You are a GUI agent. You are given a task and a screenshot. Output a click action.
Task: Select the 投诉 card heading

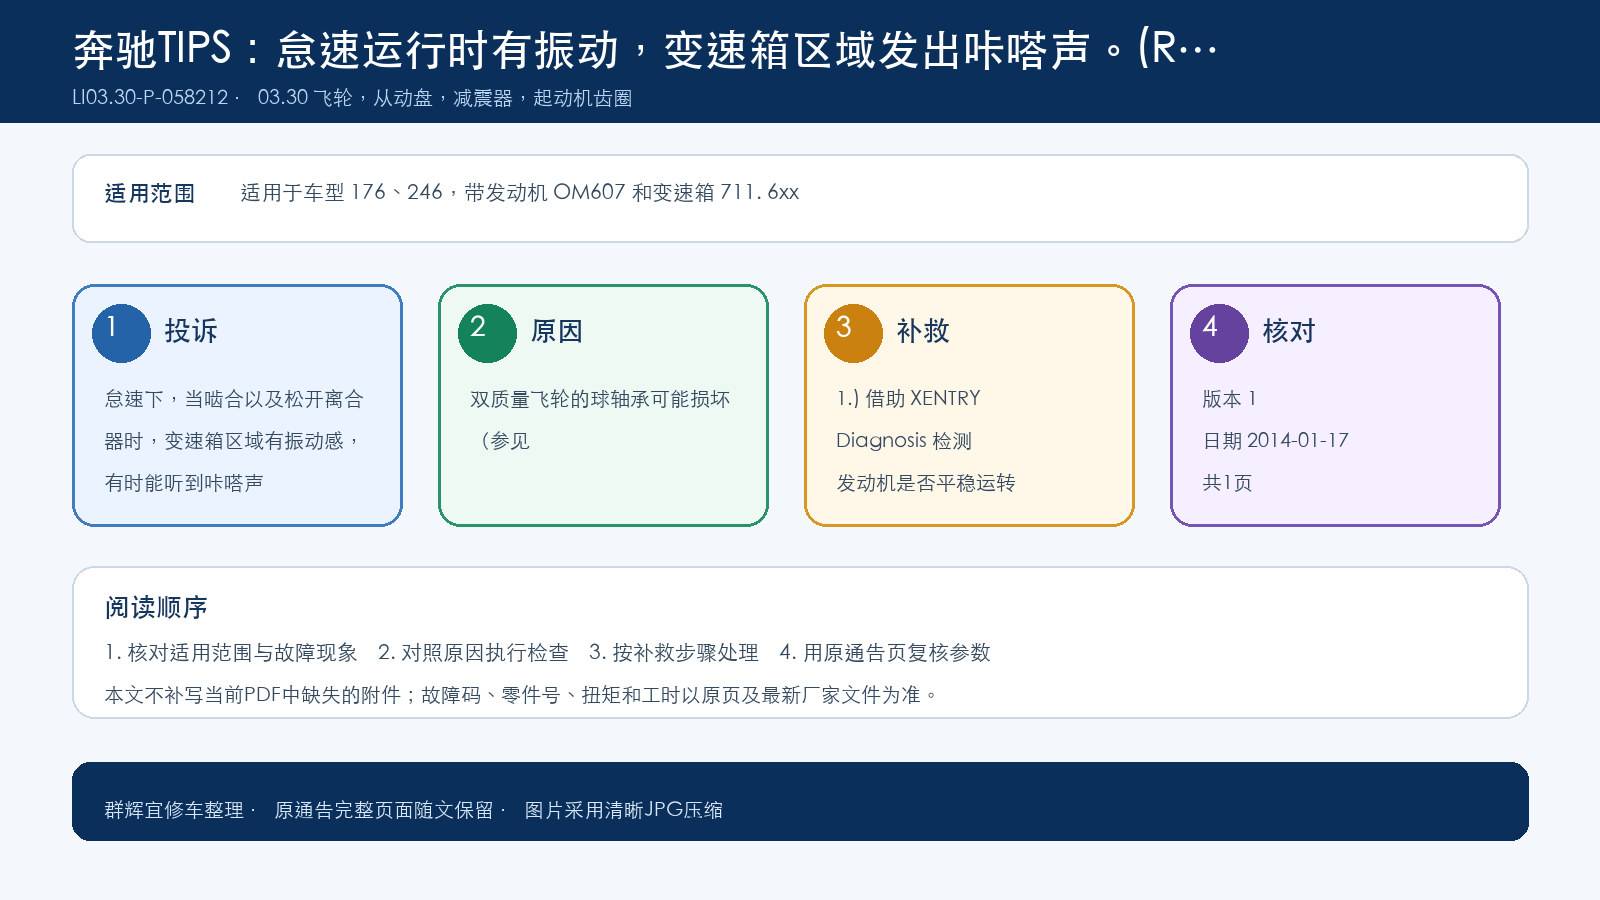click(191, 331)
